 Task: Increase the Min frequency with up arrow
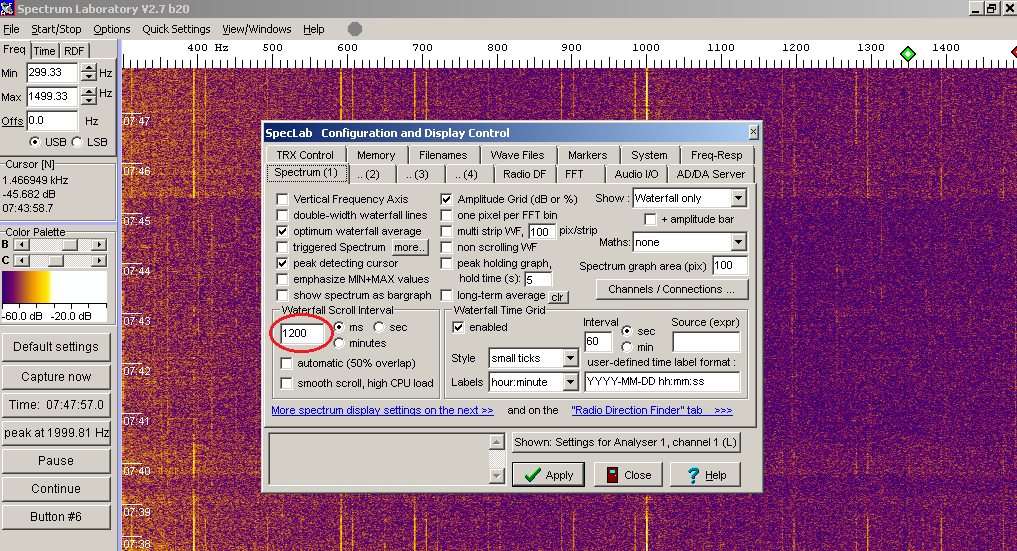(x=89, y=68)
